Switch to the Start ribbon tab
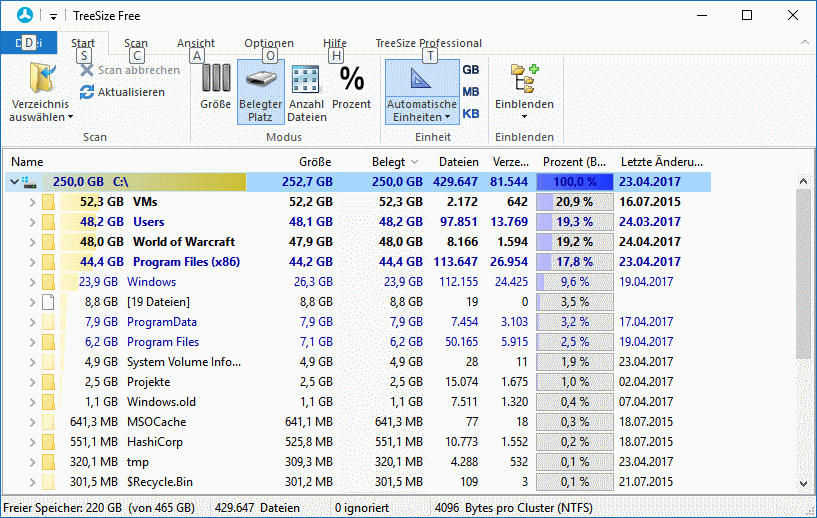Image resolution: width=817 pixels, height=518 pixels. coord(83,43)
